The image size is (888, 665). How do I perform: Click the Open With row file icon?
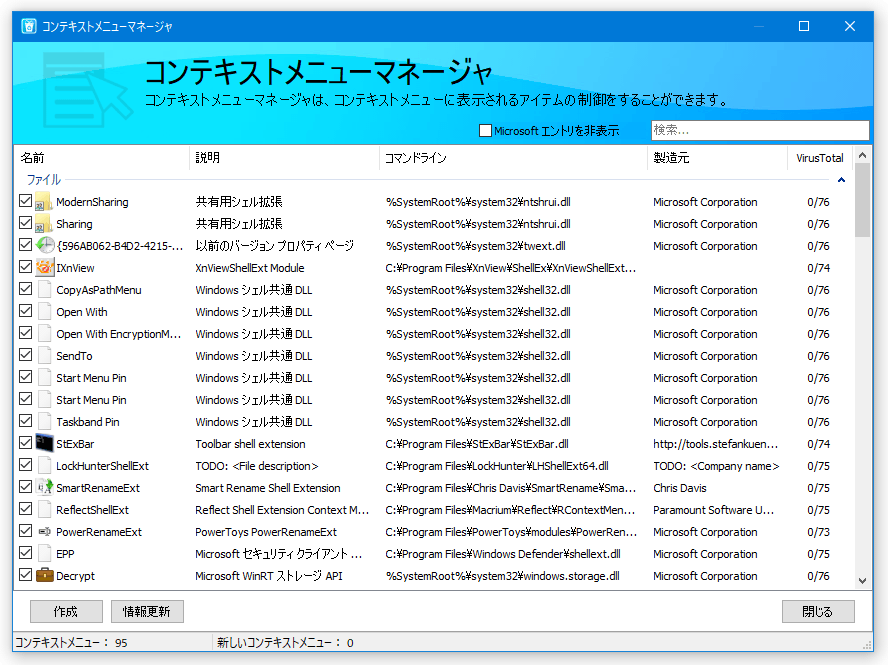click(44, 312)
